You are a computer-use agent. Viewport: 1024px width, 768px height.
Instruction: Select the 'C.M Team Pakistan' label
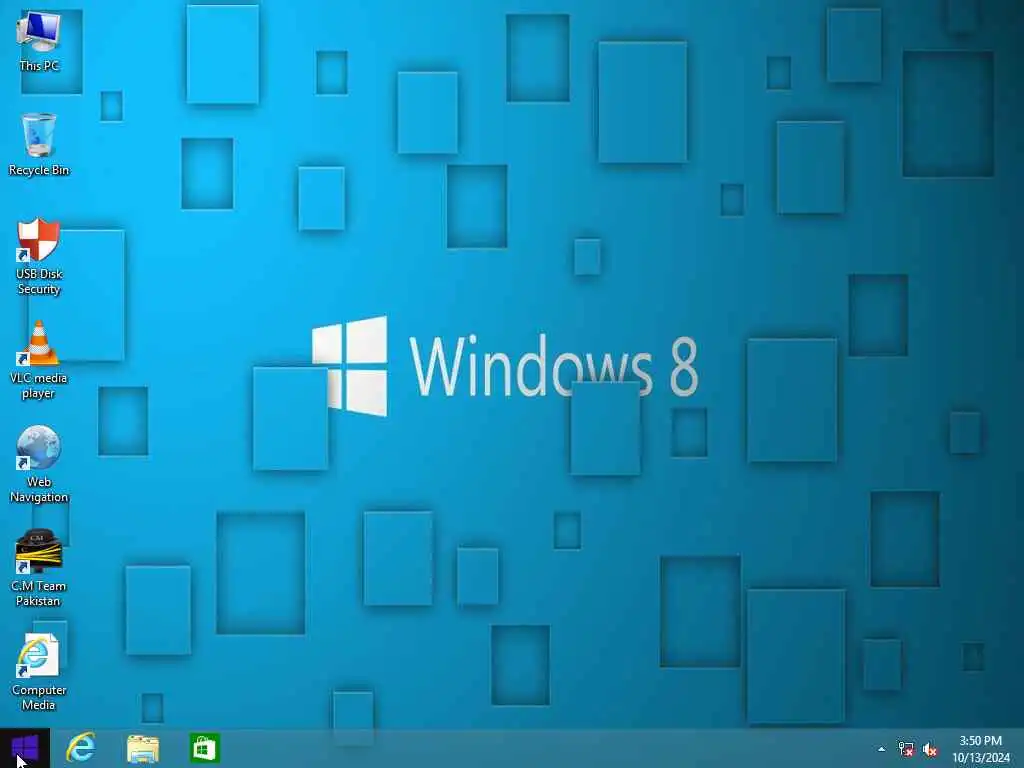(x=39, y=593)
